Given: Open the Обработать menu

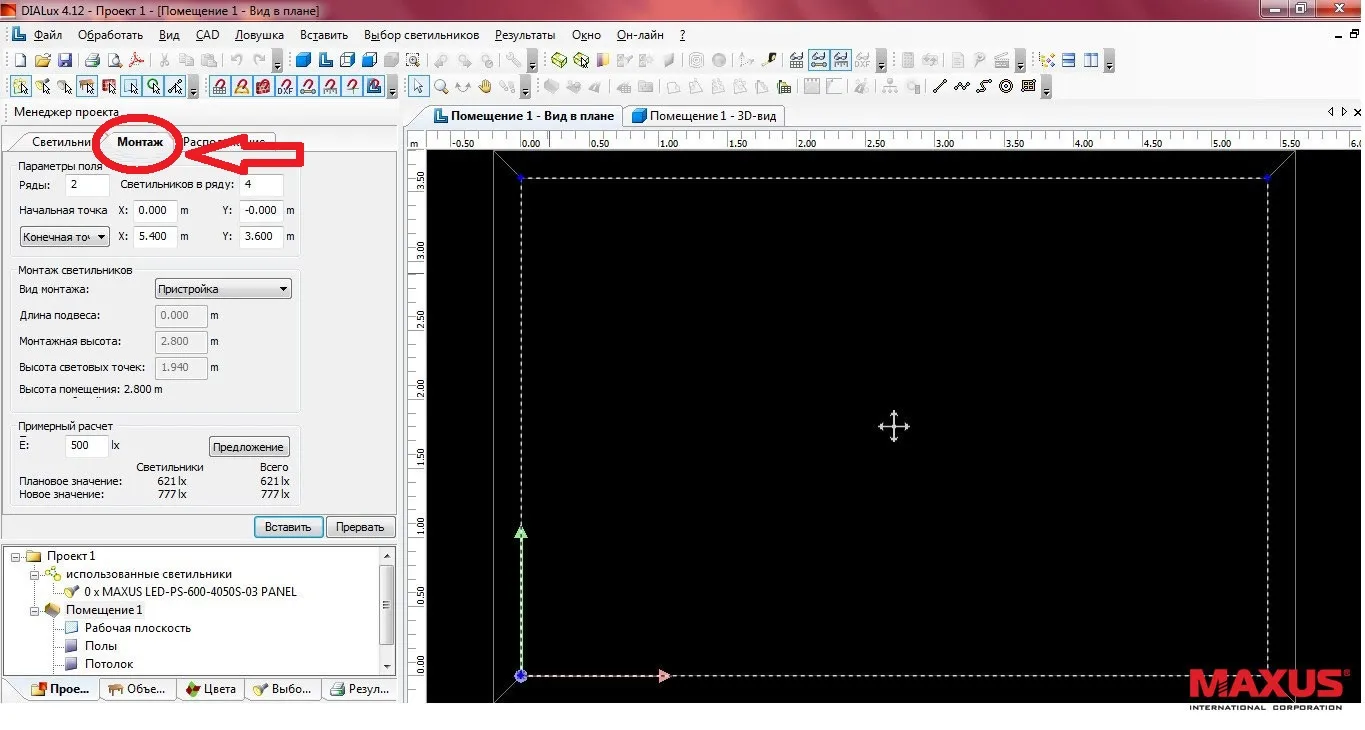Looking at the screenshot, I should (x=111, y=35).
